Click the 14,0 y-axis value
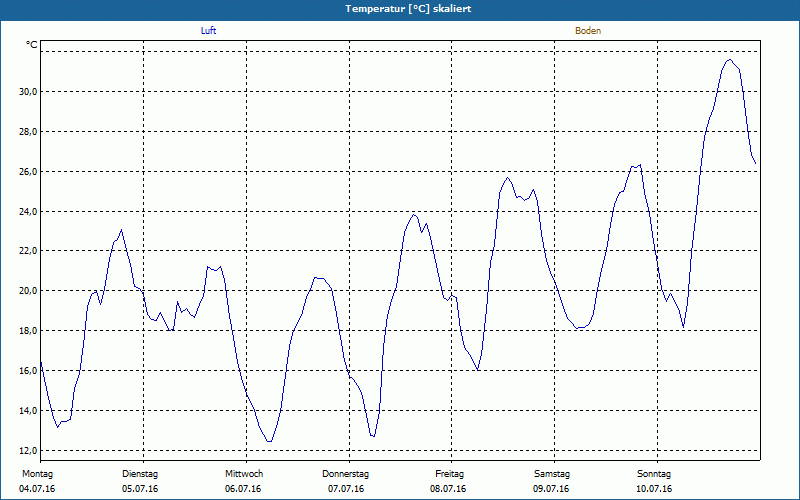This screenshot has height=500, width=800. 29,410
